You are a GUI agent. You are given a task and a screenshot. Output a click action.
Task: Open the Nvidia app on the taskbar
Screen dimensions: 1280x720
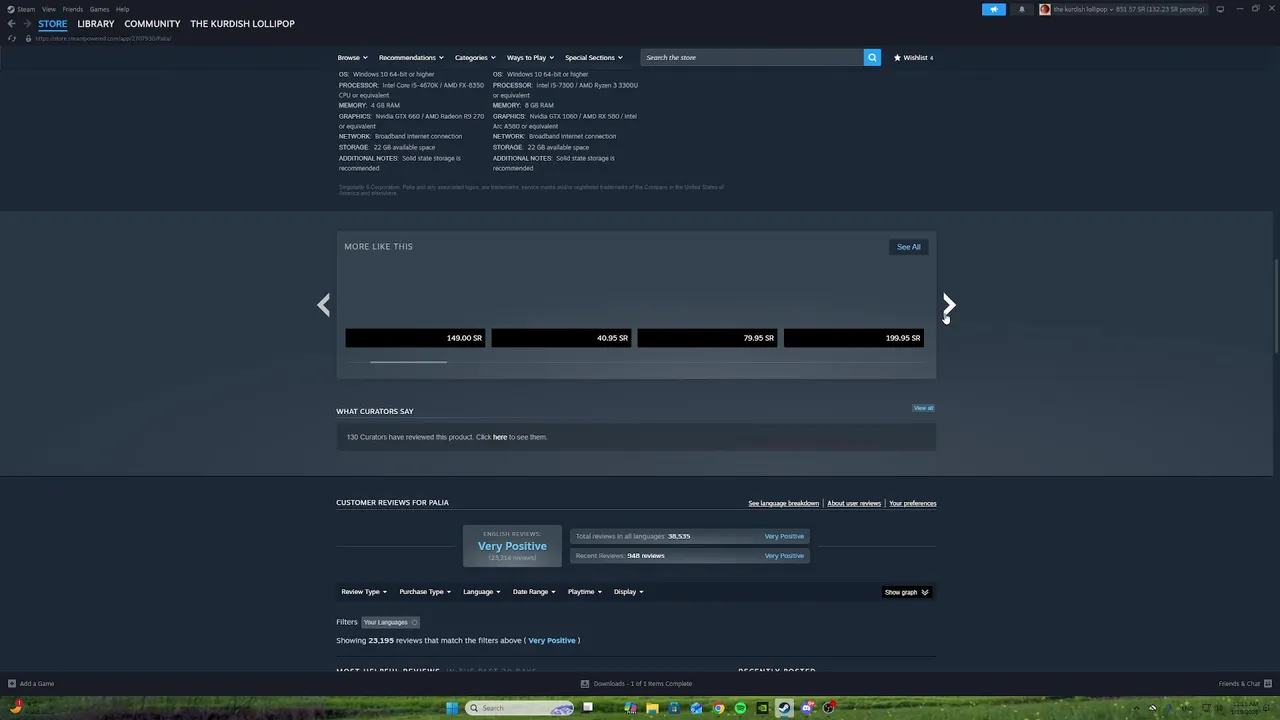[x=762, y=708]
